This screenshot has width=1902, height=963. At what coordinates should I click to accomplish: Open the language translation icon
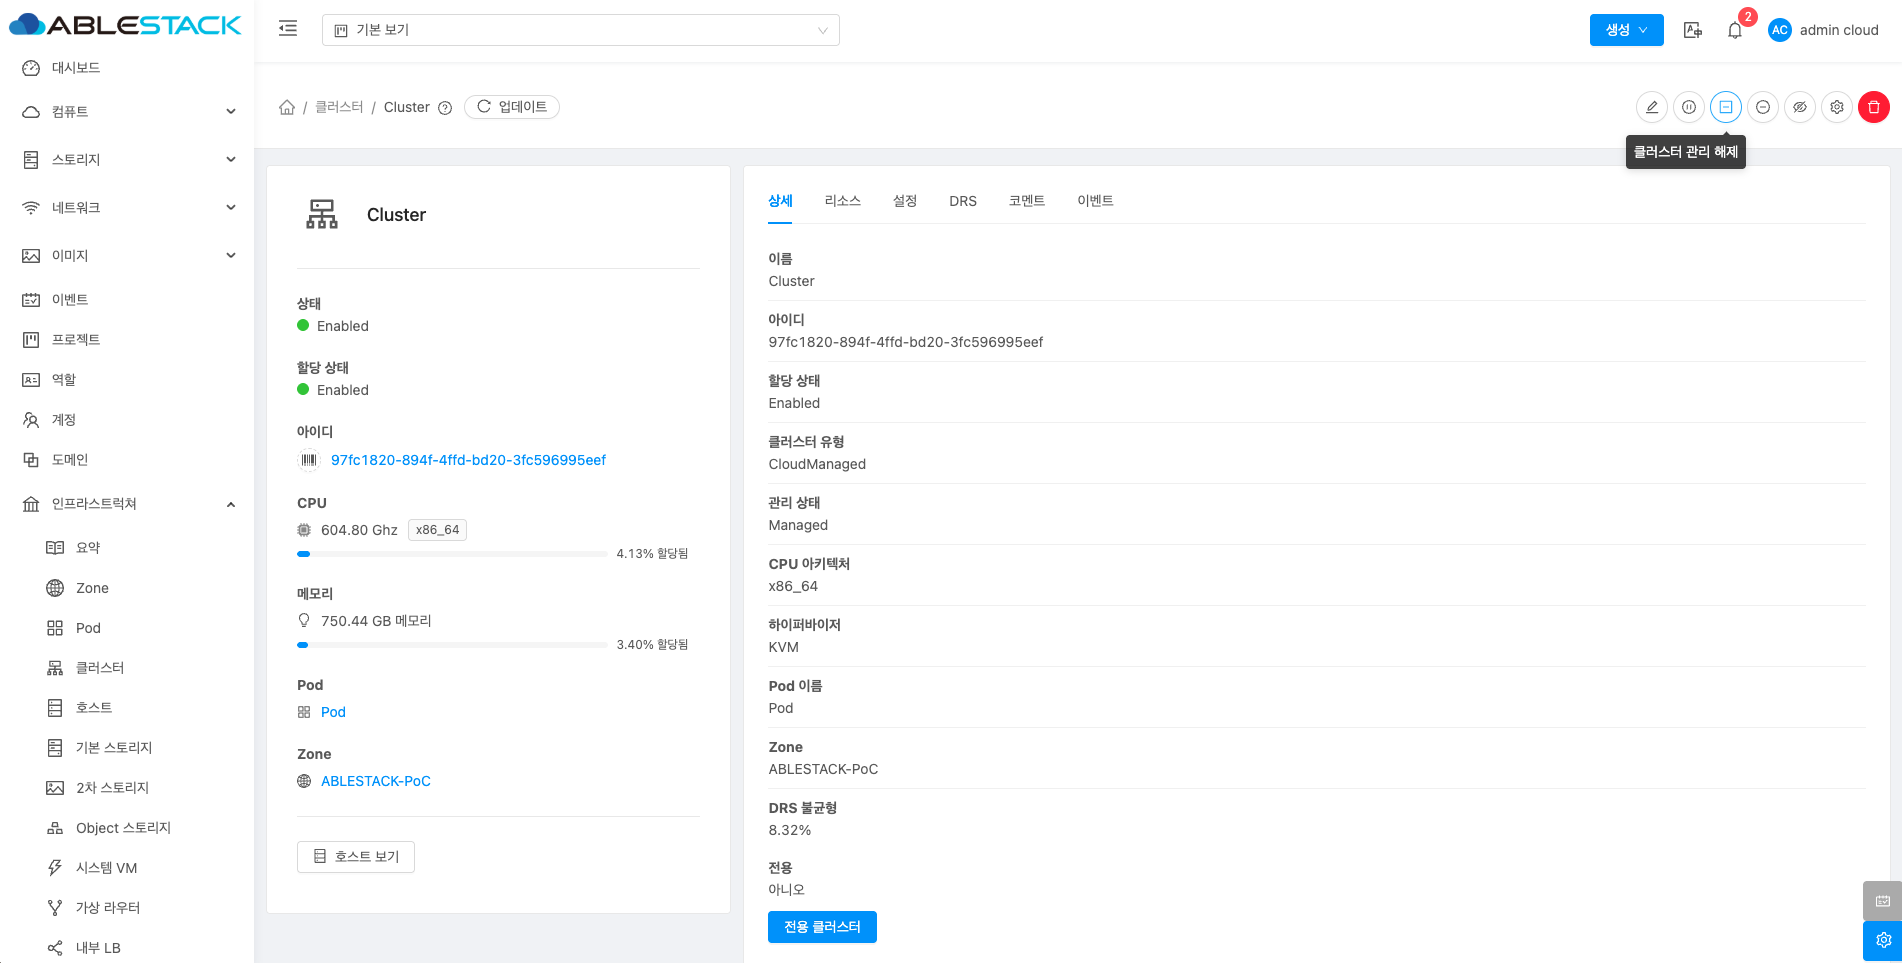1692,30
